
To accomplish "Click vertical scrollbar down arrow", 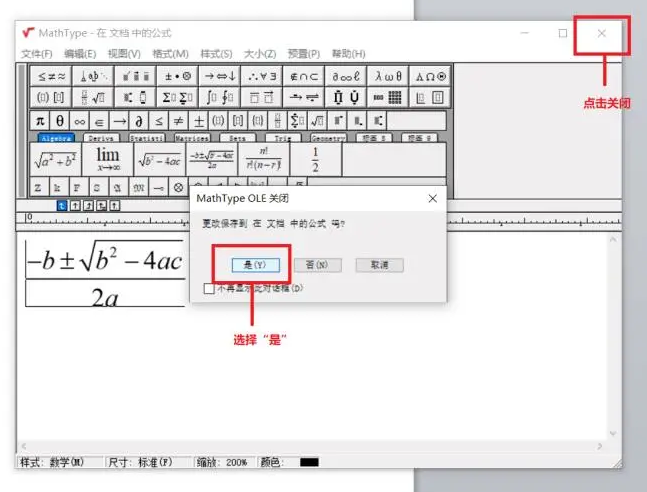I will pyautogui.click(x=613, y=433).
